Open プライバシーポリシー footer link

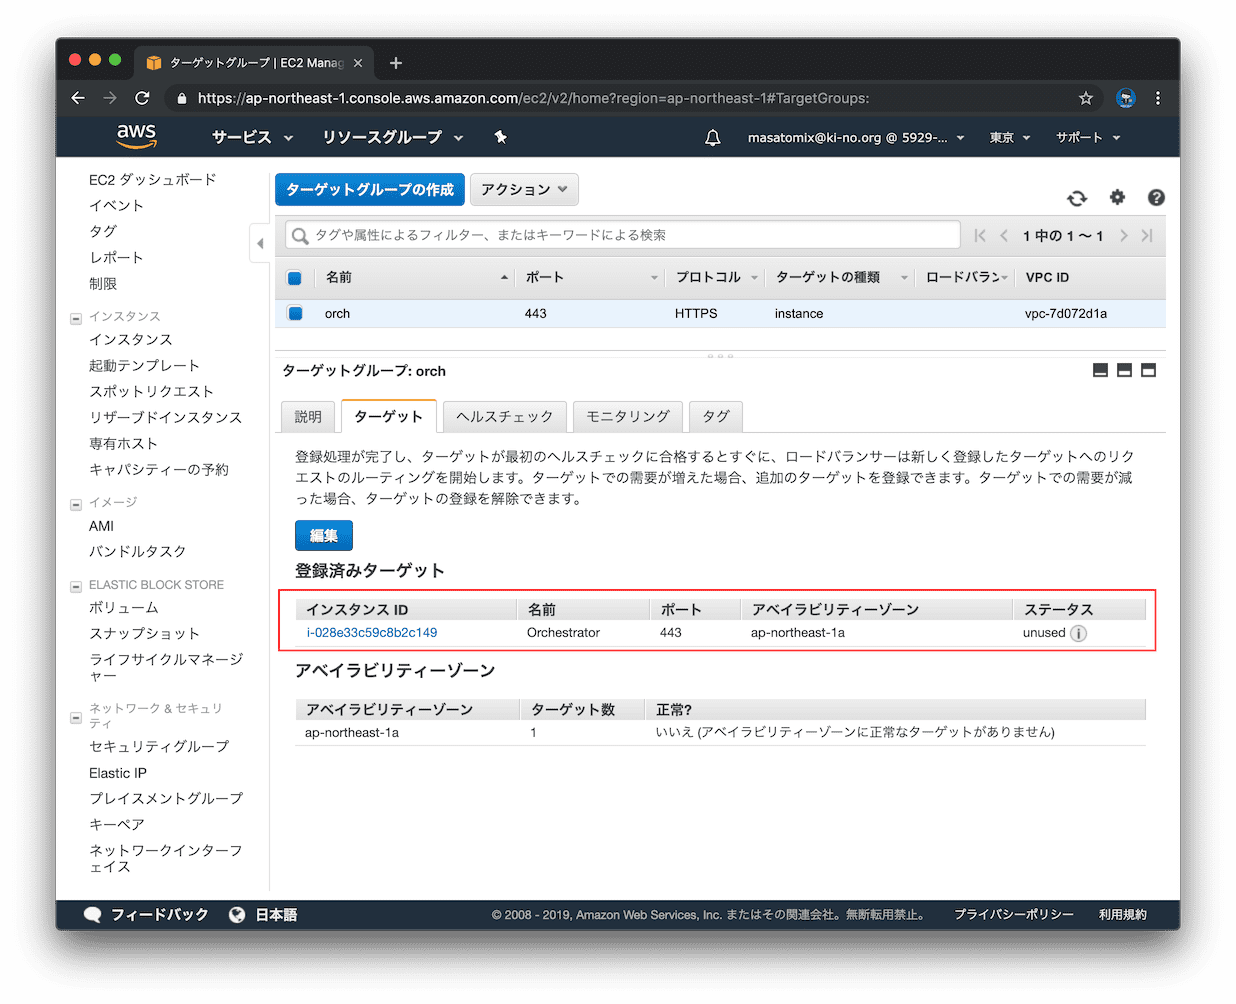click(x=1014, y=915)
